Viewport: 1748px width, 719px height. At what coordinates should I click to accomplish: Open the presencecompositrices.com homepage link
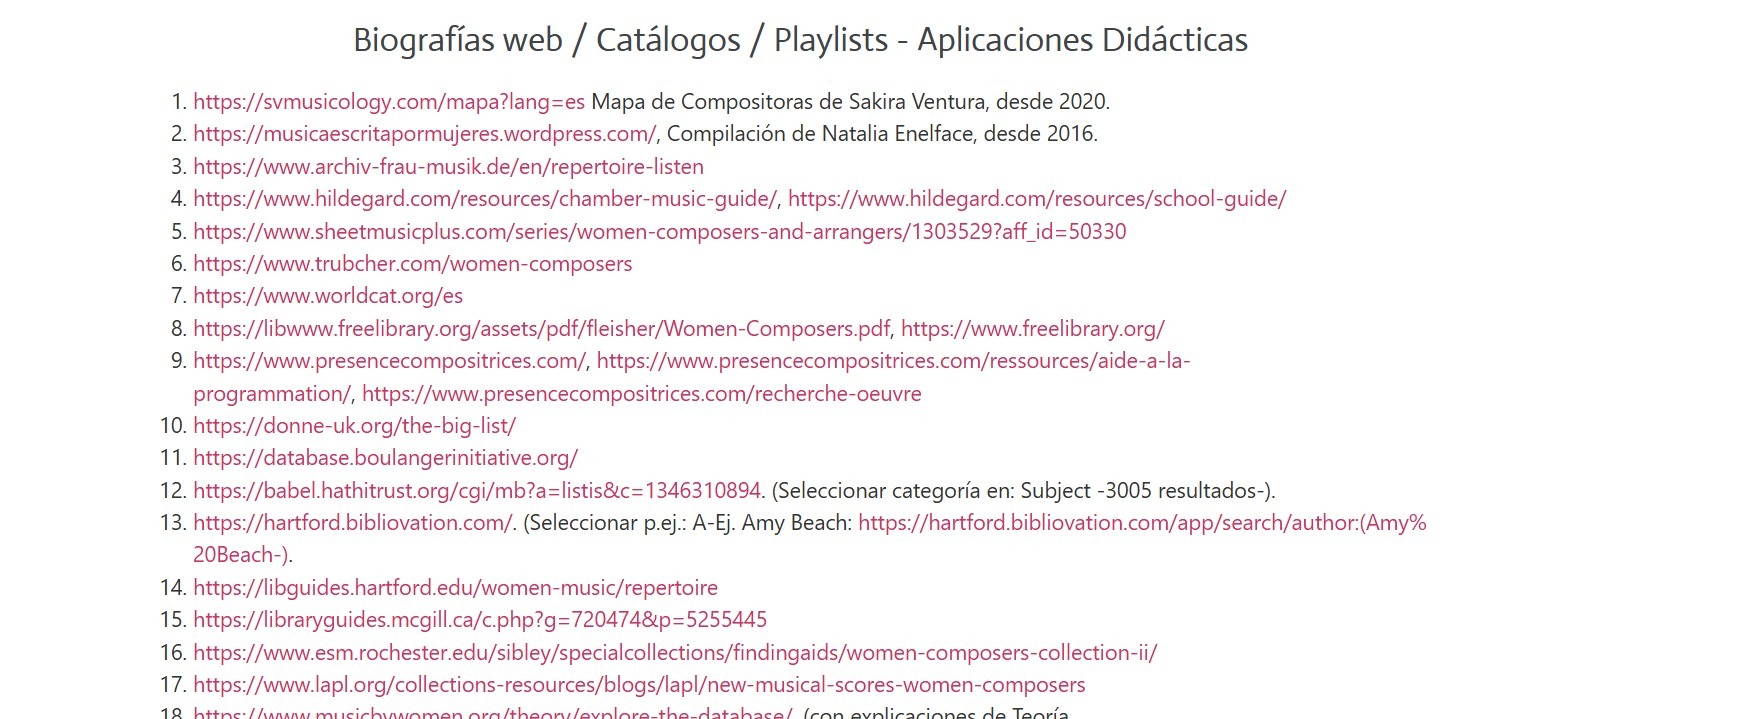[x=389, y=361]
